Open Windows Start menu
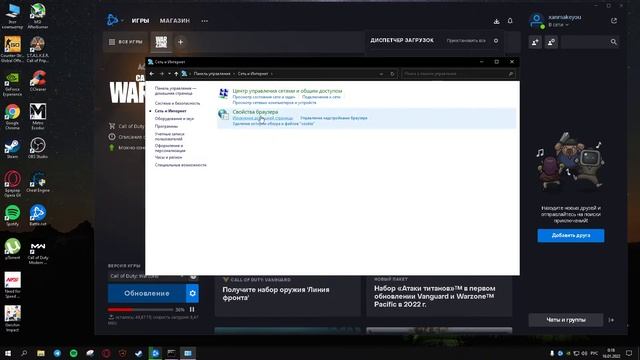The height and width of the screenshot is (360, 640). coord(7,353)
